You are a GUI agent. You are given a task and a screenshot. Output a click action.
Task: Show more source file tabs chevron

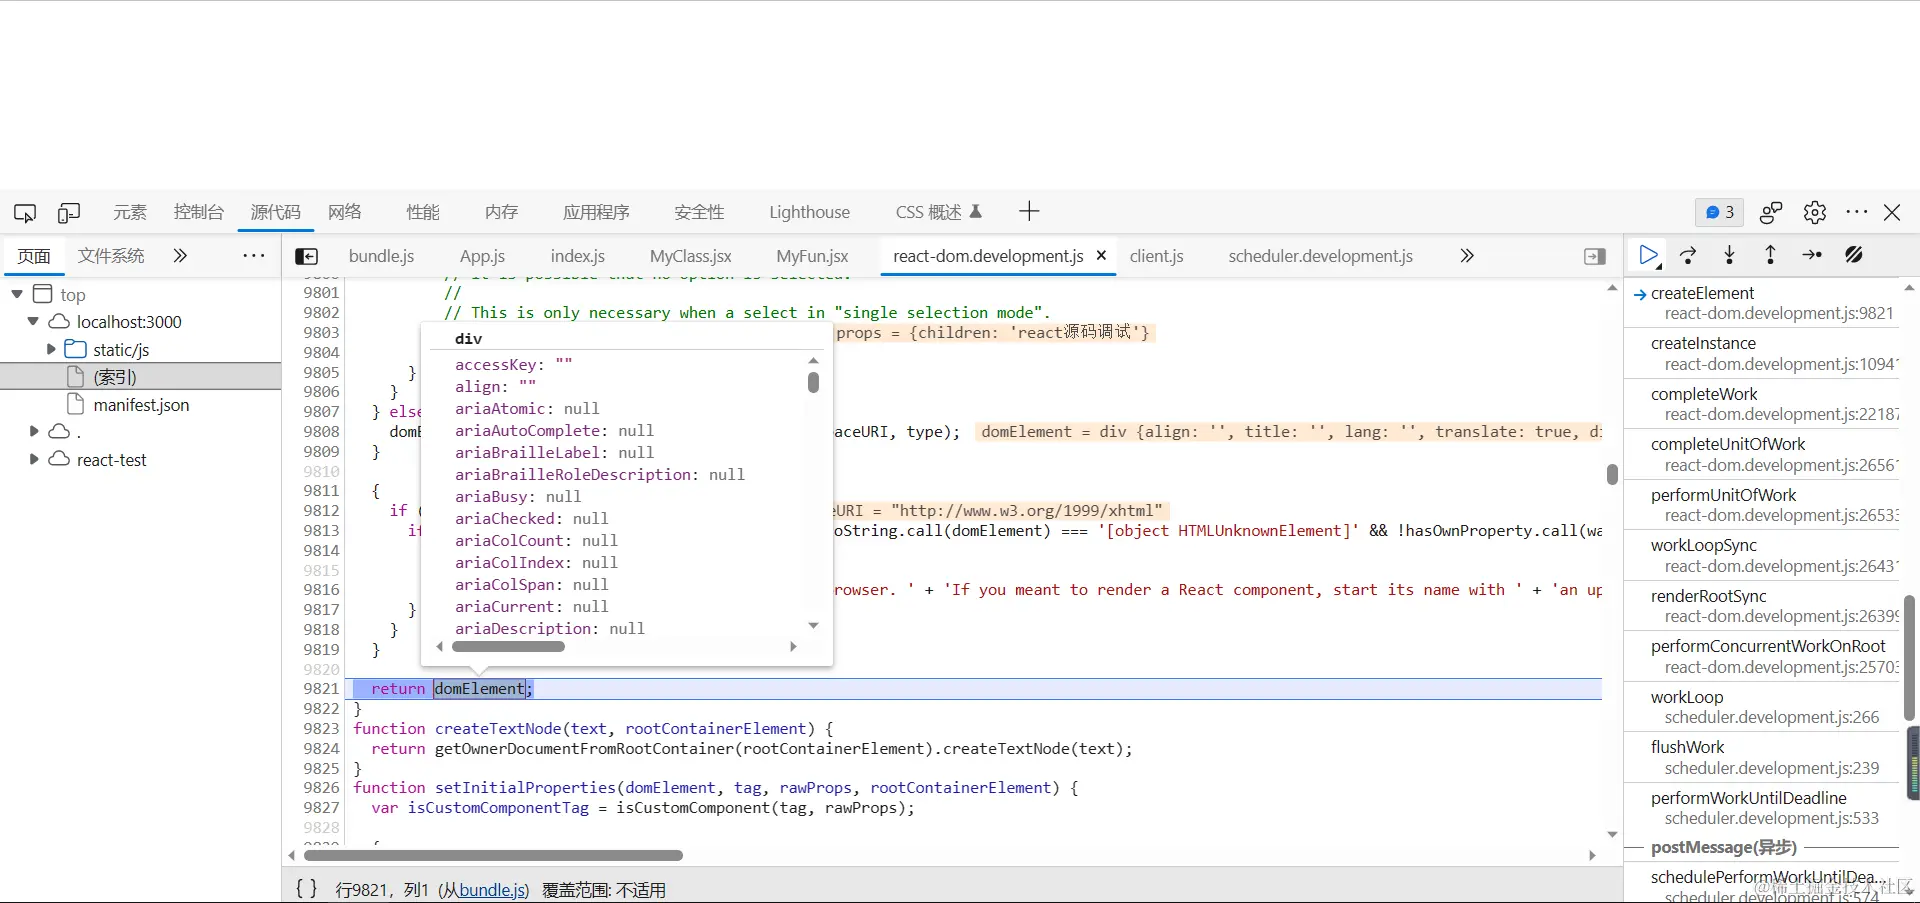[1467, 256]
